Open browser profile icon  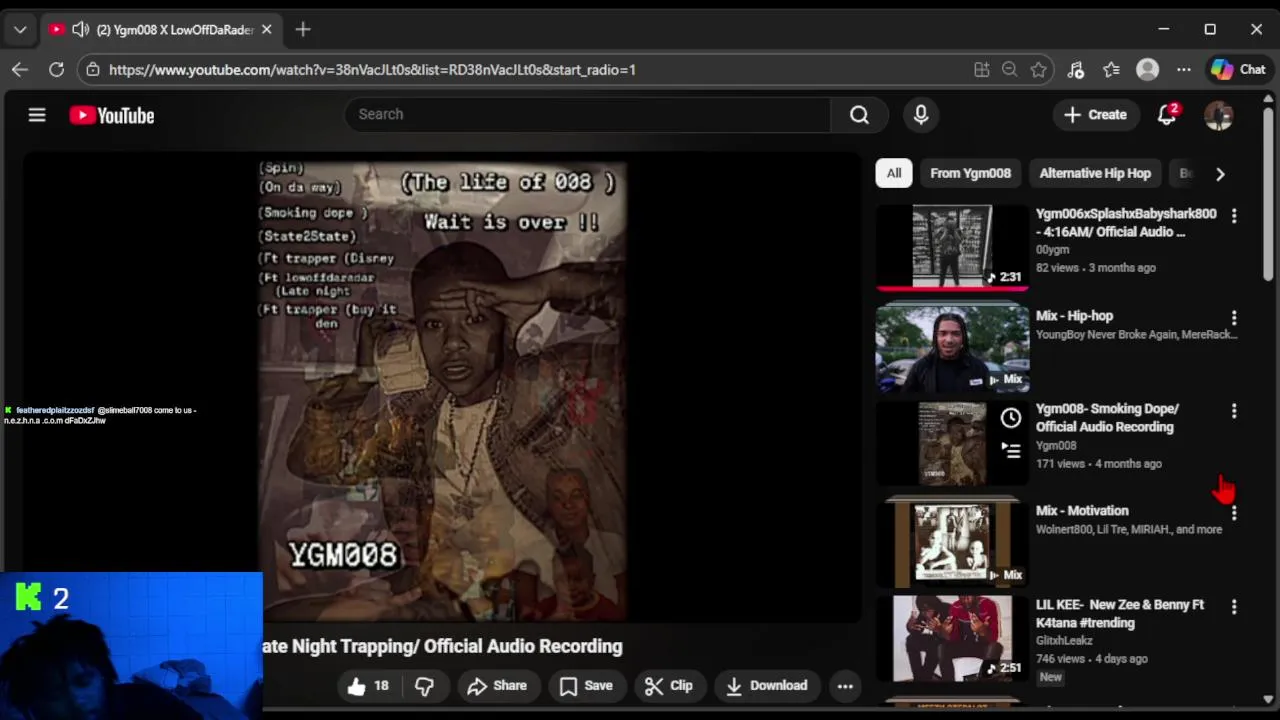[x=1148, y=70]
